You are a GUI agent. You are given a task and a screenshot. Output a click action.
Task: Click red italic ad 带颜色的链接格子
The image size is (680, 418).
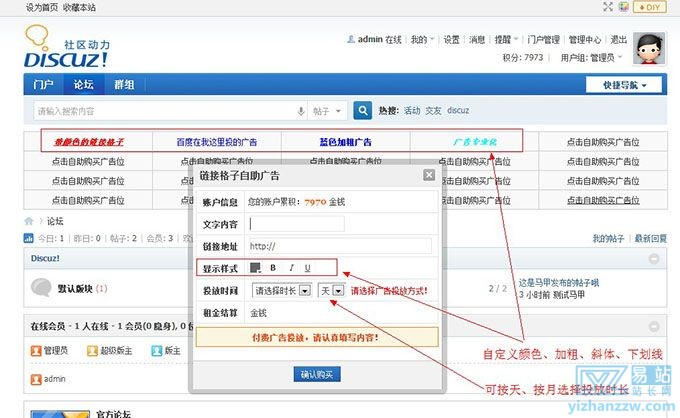[x=88, y=142]
